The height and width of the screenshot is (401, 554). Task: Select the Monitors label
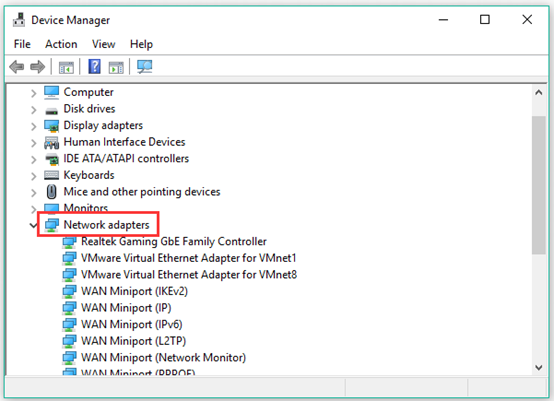(86, 208)
